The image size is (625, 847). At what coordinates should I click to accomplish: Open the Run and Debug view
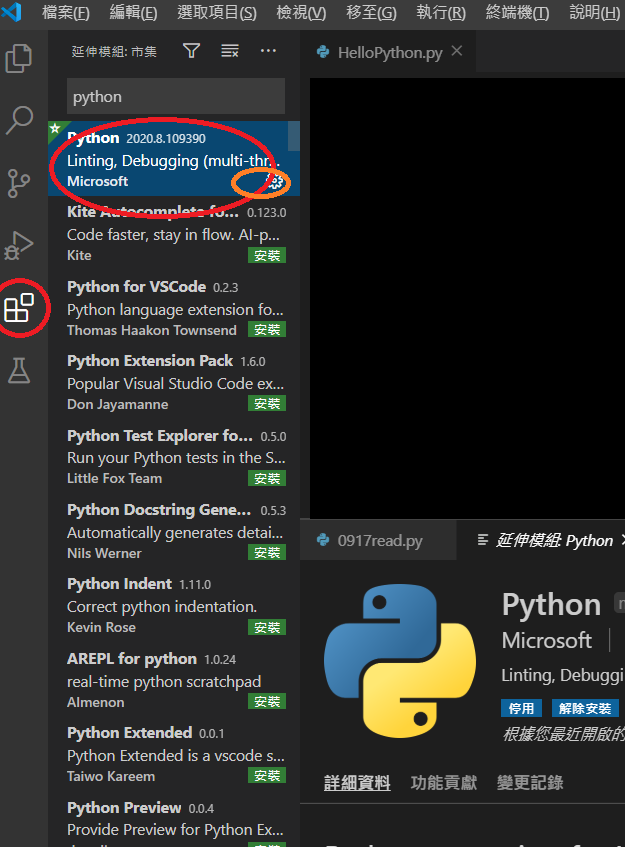pyautogui.click(x=19, y=245)
